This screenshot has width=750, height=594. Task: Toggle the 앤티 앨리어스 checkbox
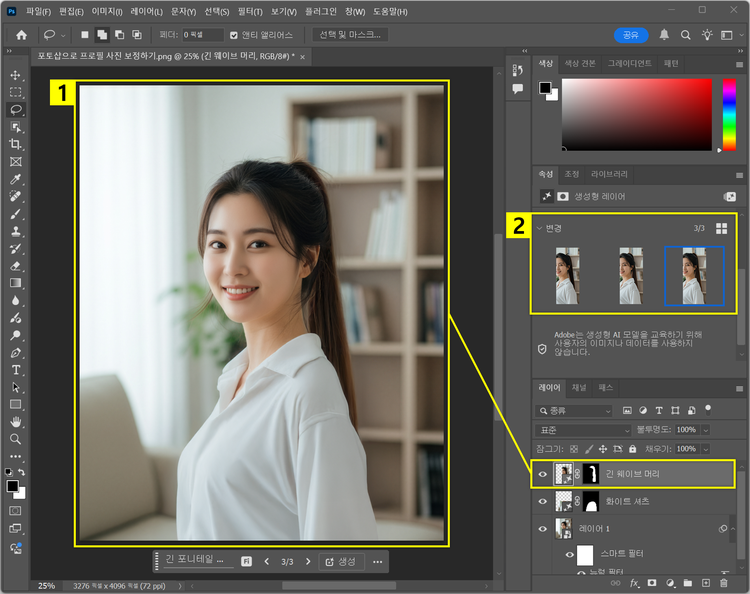pyautogui.click(x=234, y=35)
